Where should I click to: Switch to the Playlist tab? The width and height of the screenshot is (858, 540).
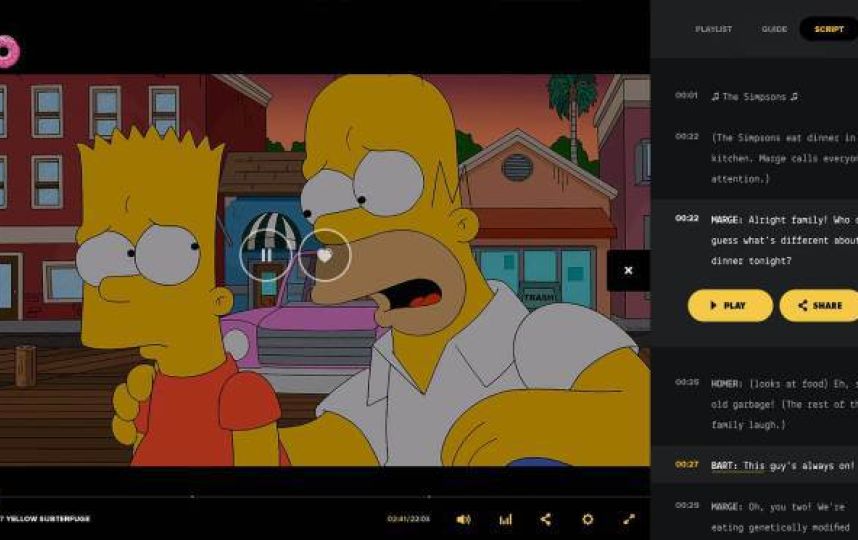(x=713, y=29)
